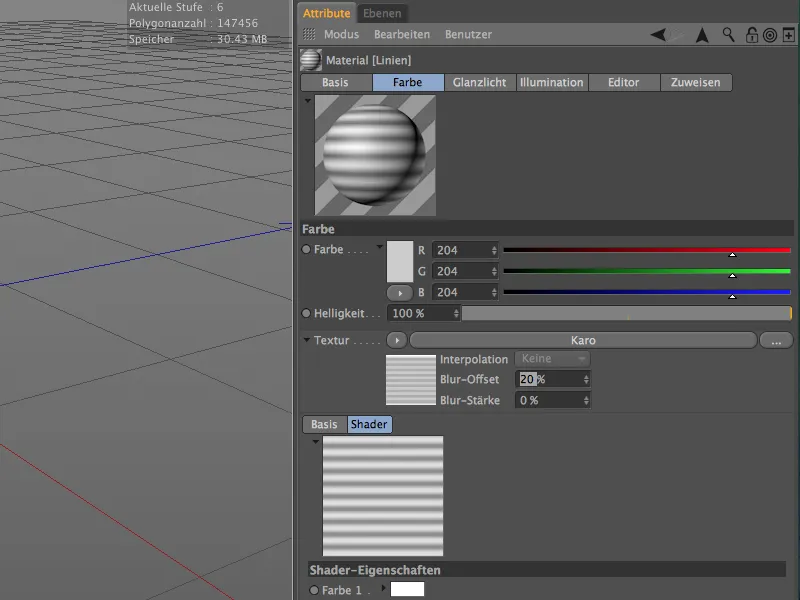Screen dimensions: 800x600
Task: Click the striped sphere material preview
Action: point(376,155)
